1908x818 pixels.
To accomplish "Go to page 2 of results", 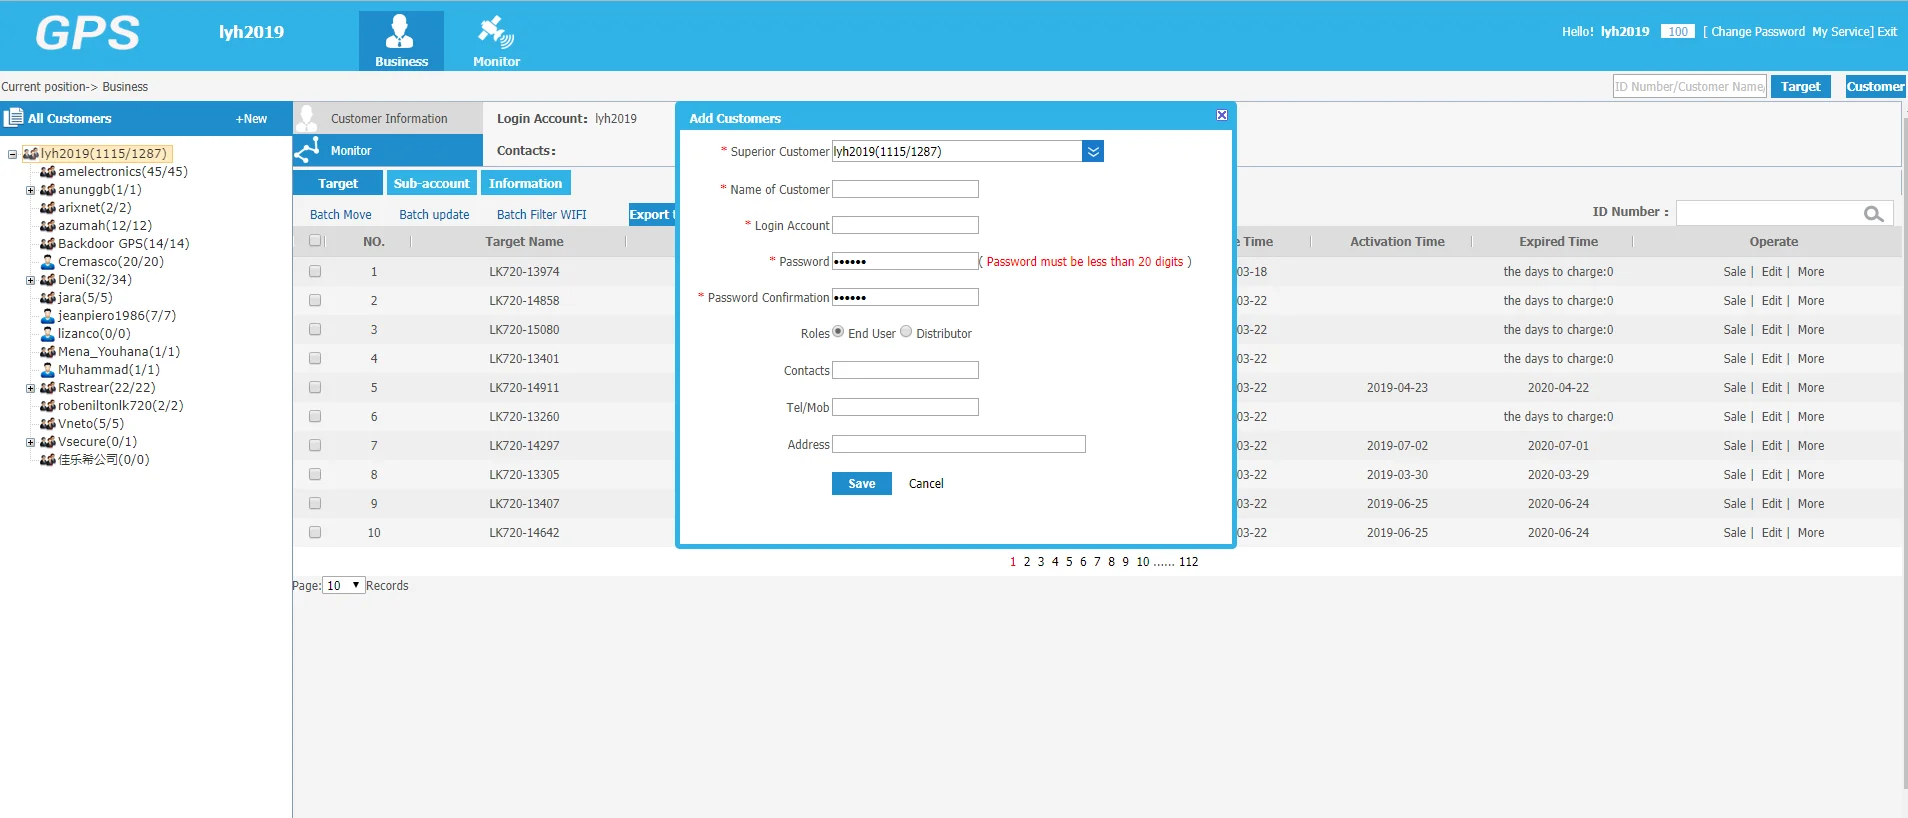I will (1026, 562).
